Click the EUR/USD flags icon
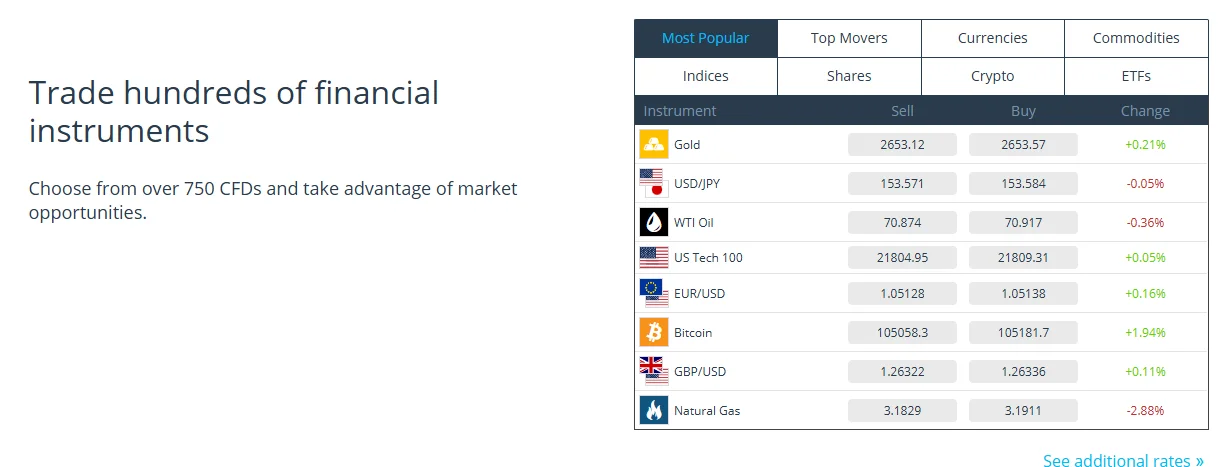This screenshot has height=467, width=1221. tap(653, 293)
